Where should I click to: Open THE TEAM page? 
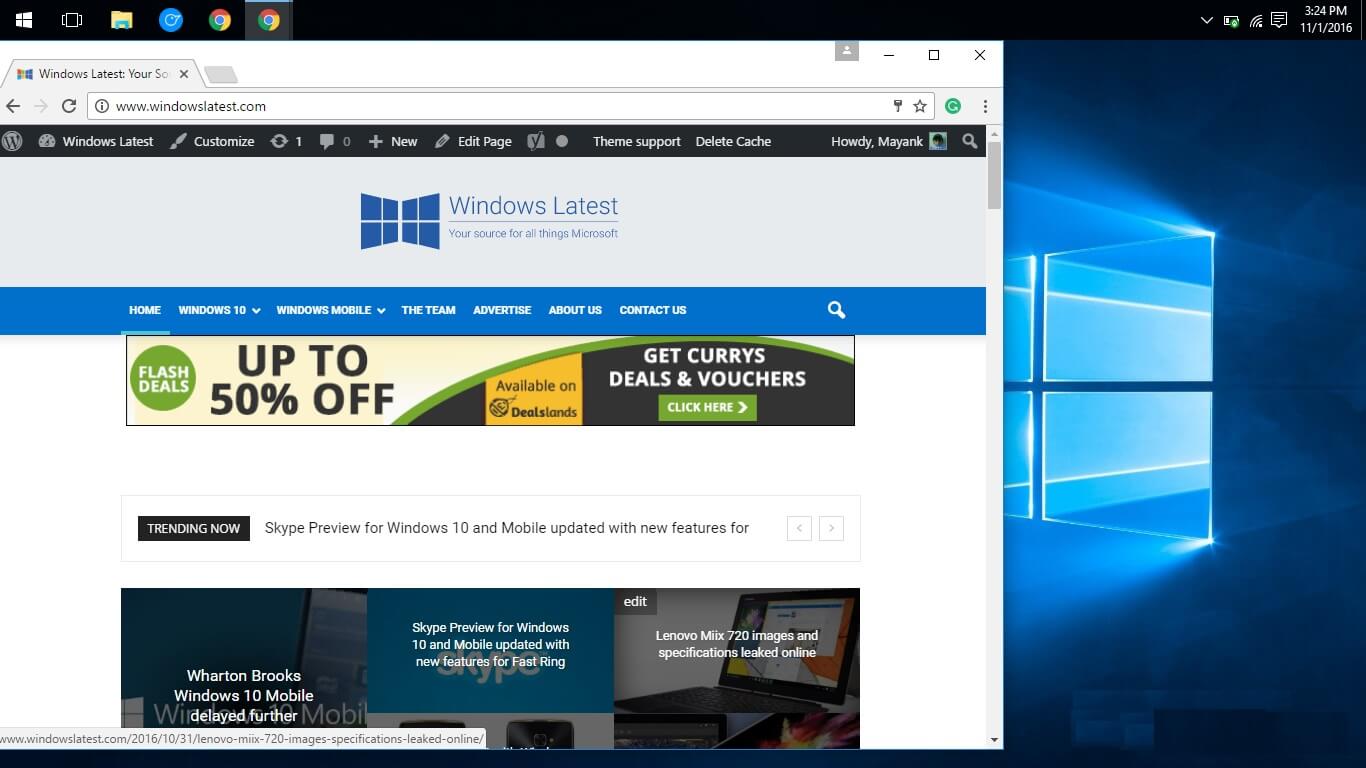pyautogui.click(x=428, y=310)
